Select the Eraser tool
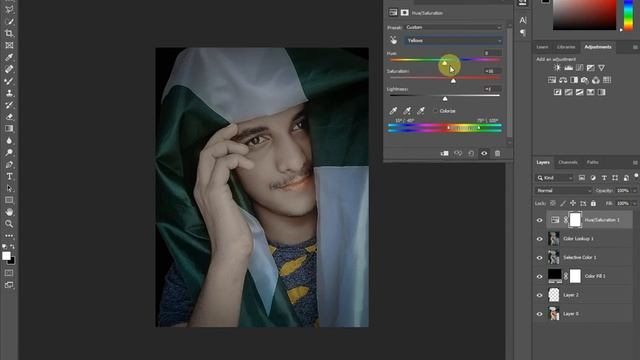Screen dimensions: 640x360 pos(9,116)
